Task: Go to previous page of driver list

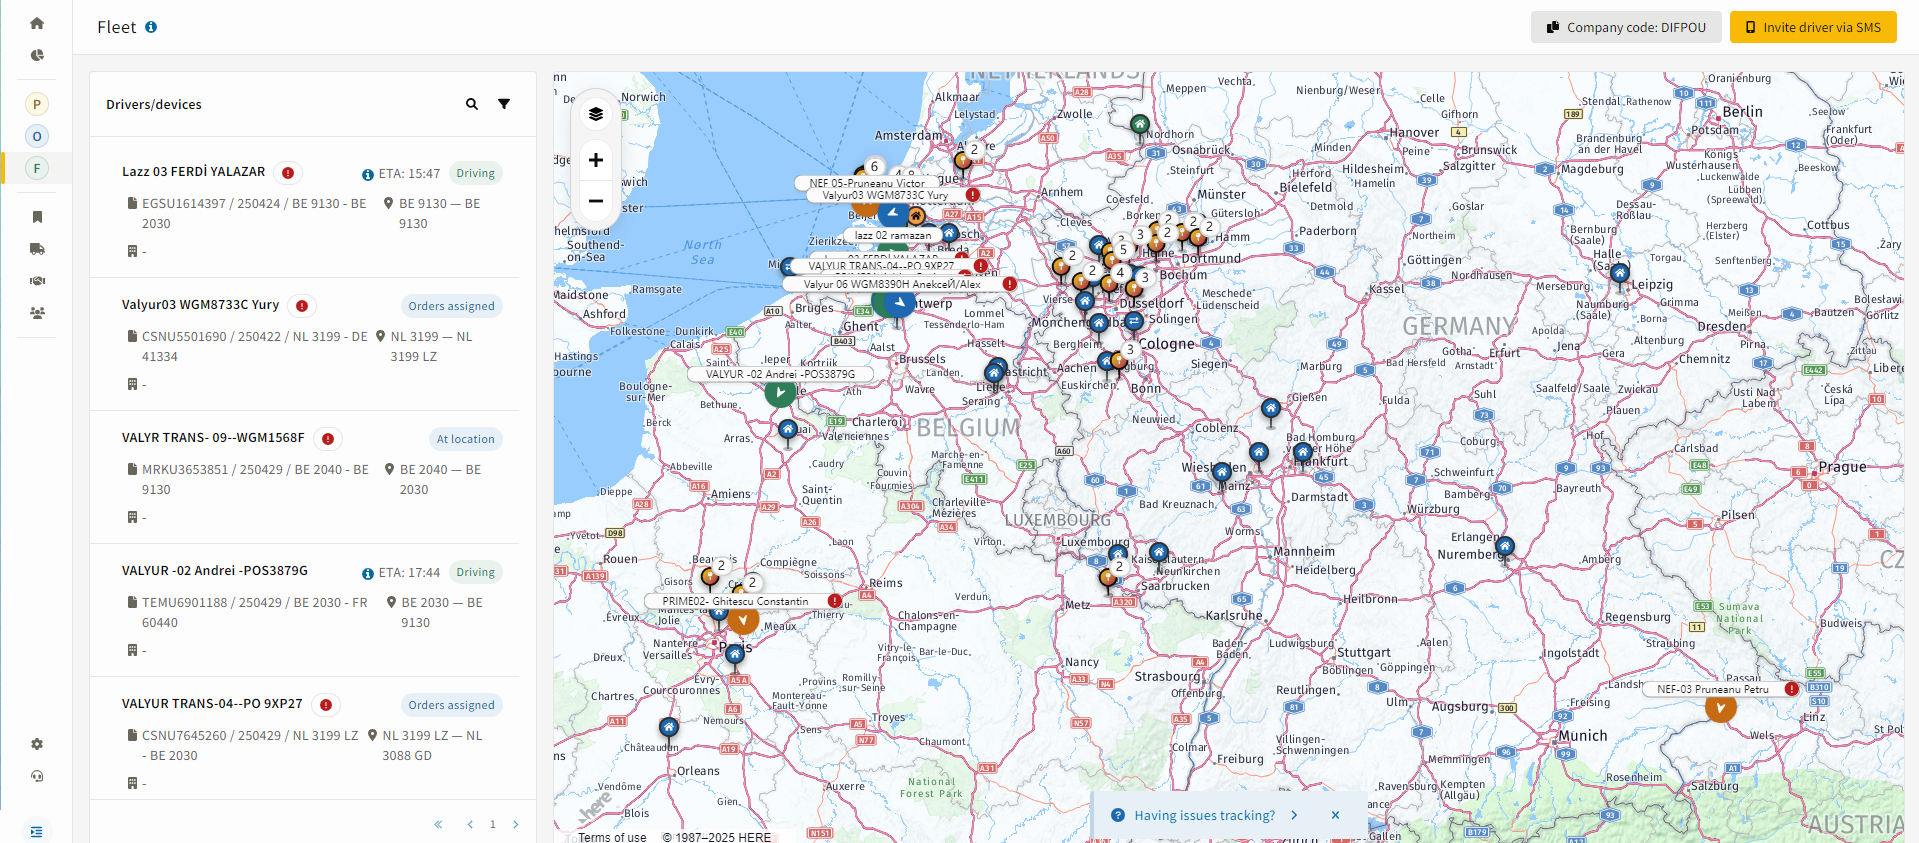Action: (x=470, y=825)
